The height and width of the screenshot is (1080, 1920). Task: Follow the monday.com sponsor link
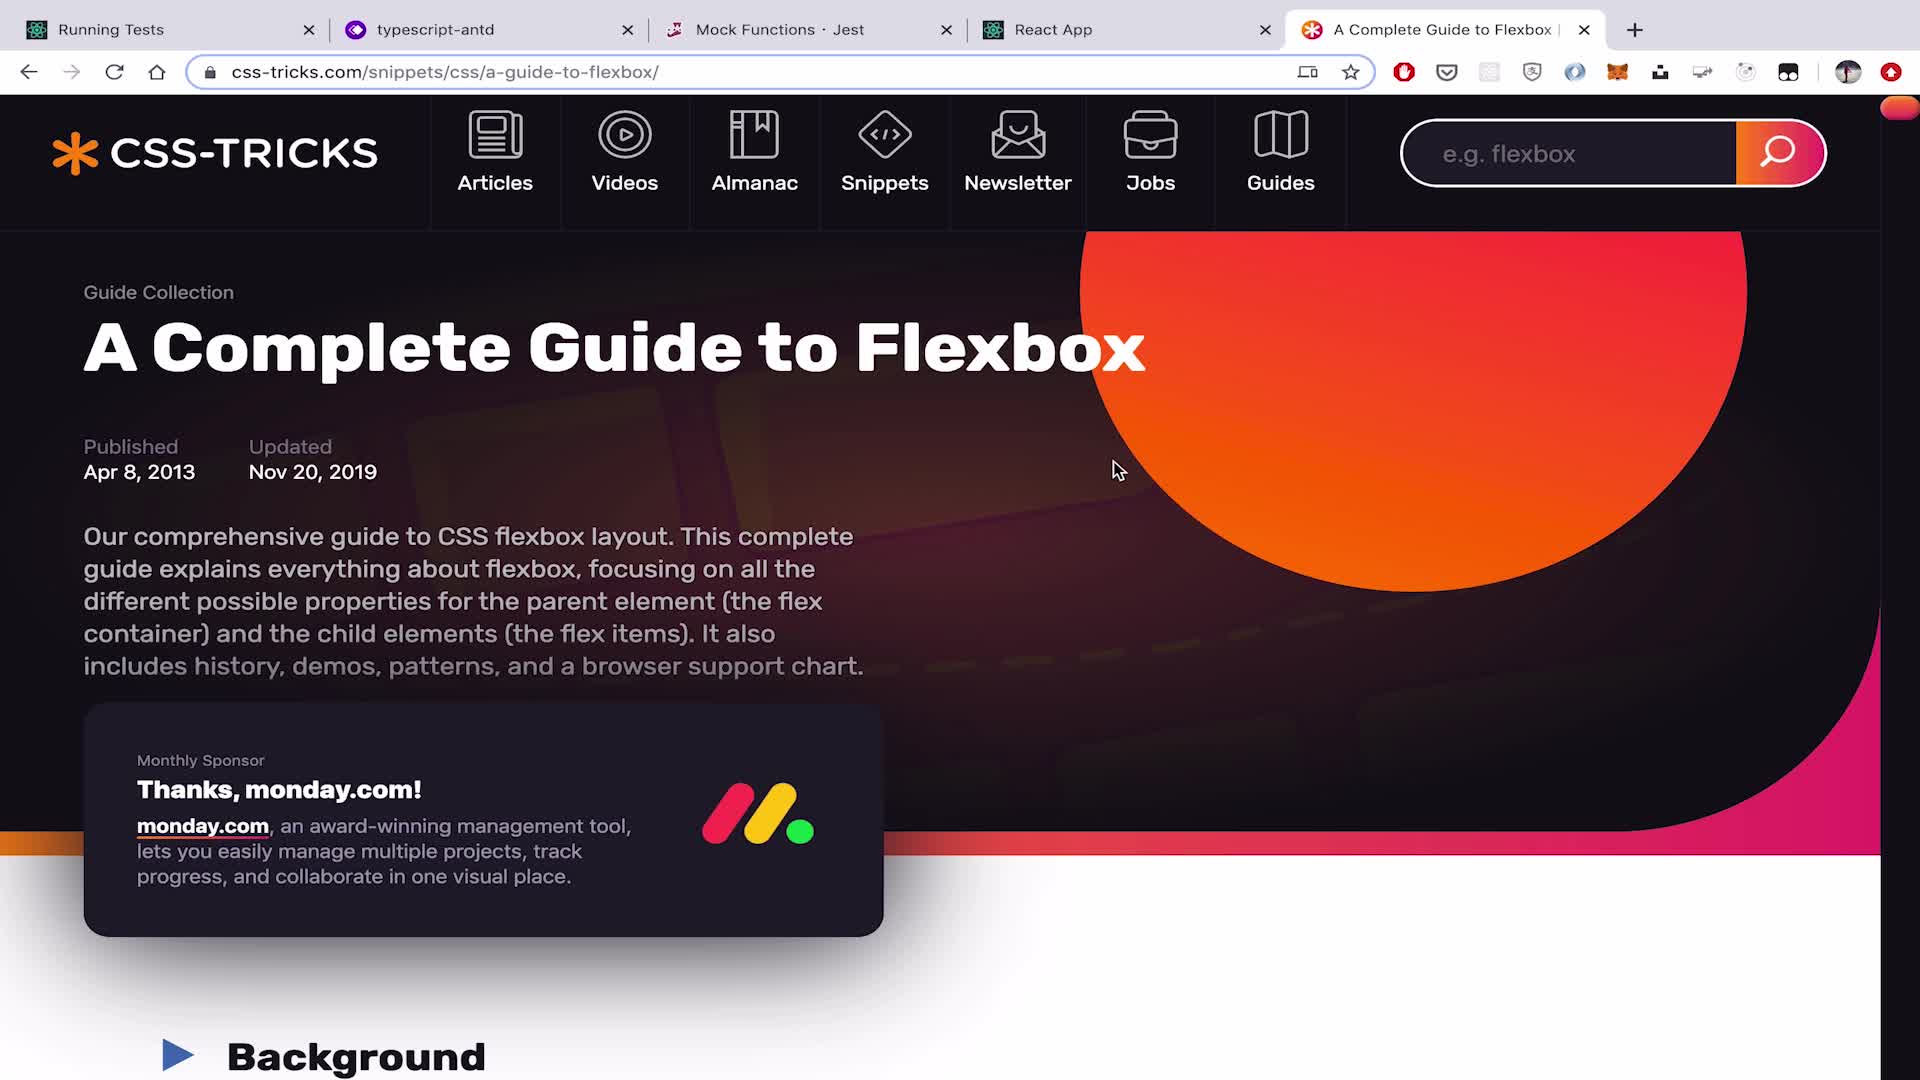[x=202, y=826]
